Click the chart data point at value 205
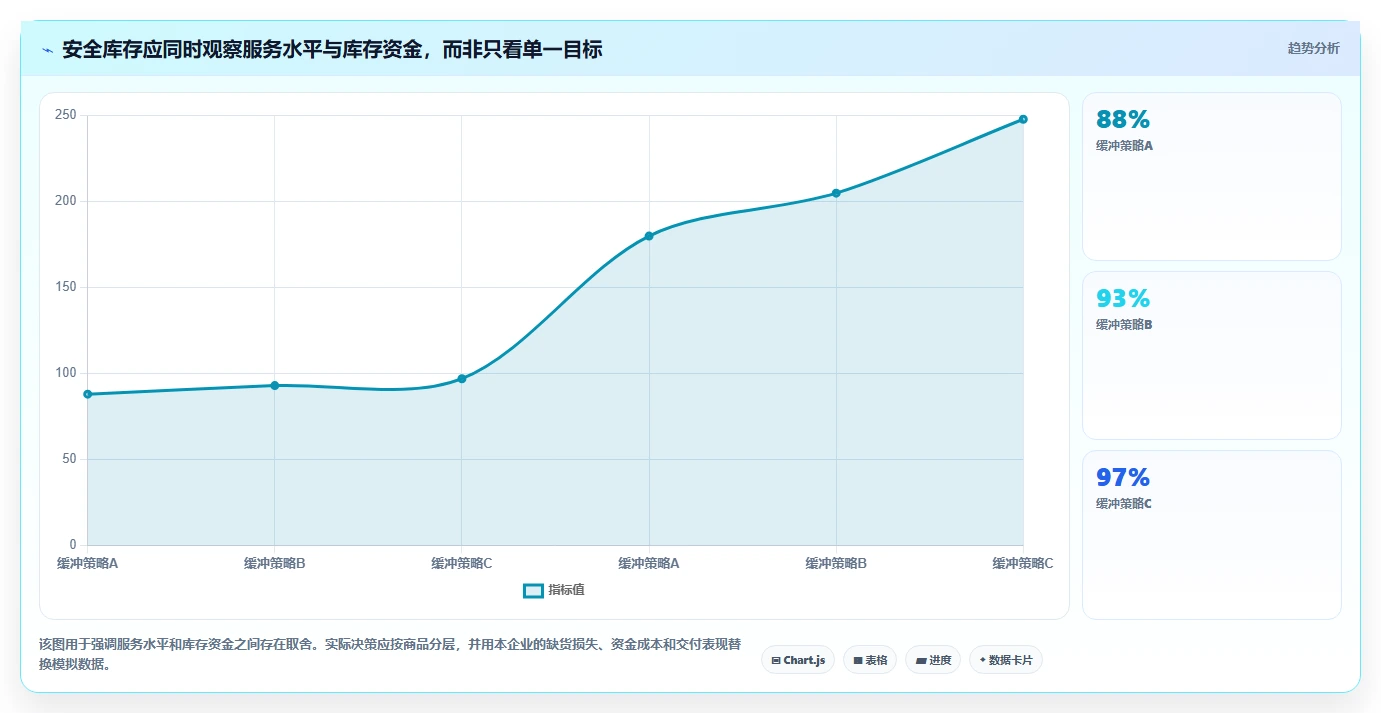This screenshot has height=713, width=1381. pos(836,193)
